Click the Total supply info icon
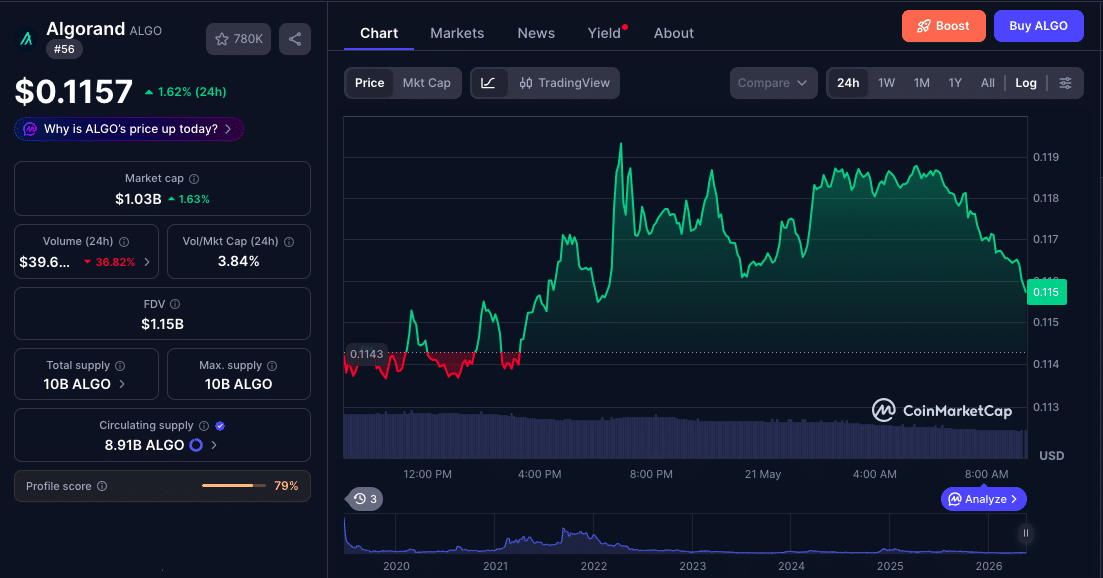 [x=120, y=366]
